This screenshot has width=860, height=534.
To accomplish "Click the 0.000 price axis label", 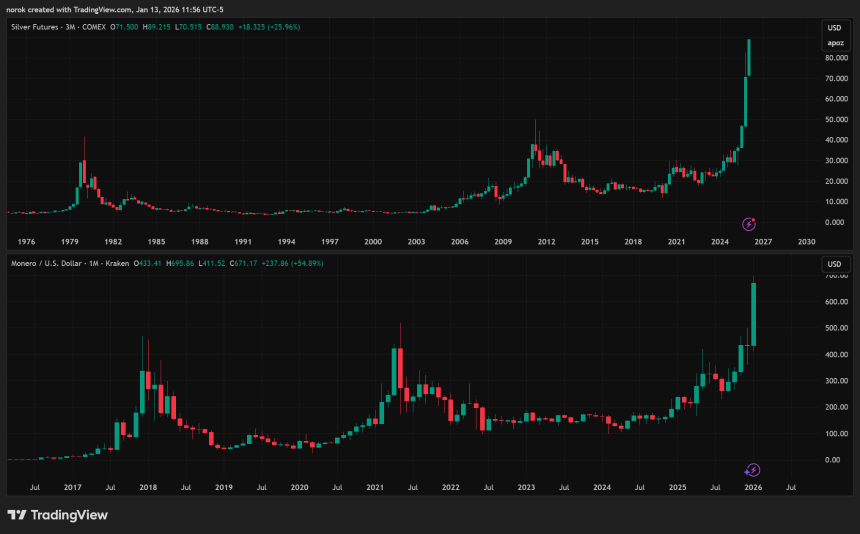I will [835, 223].
